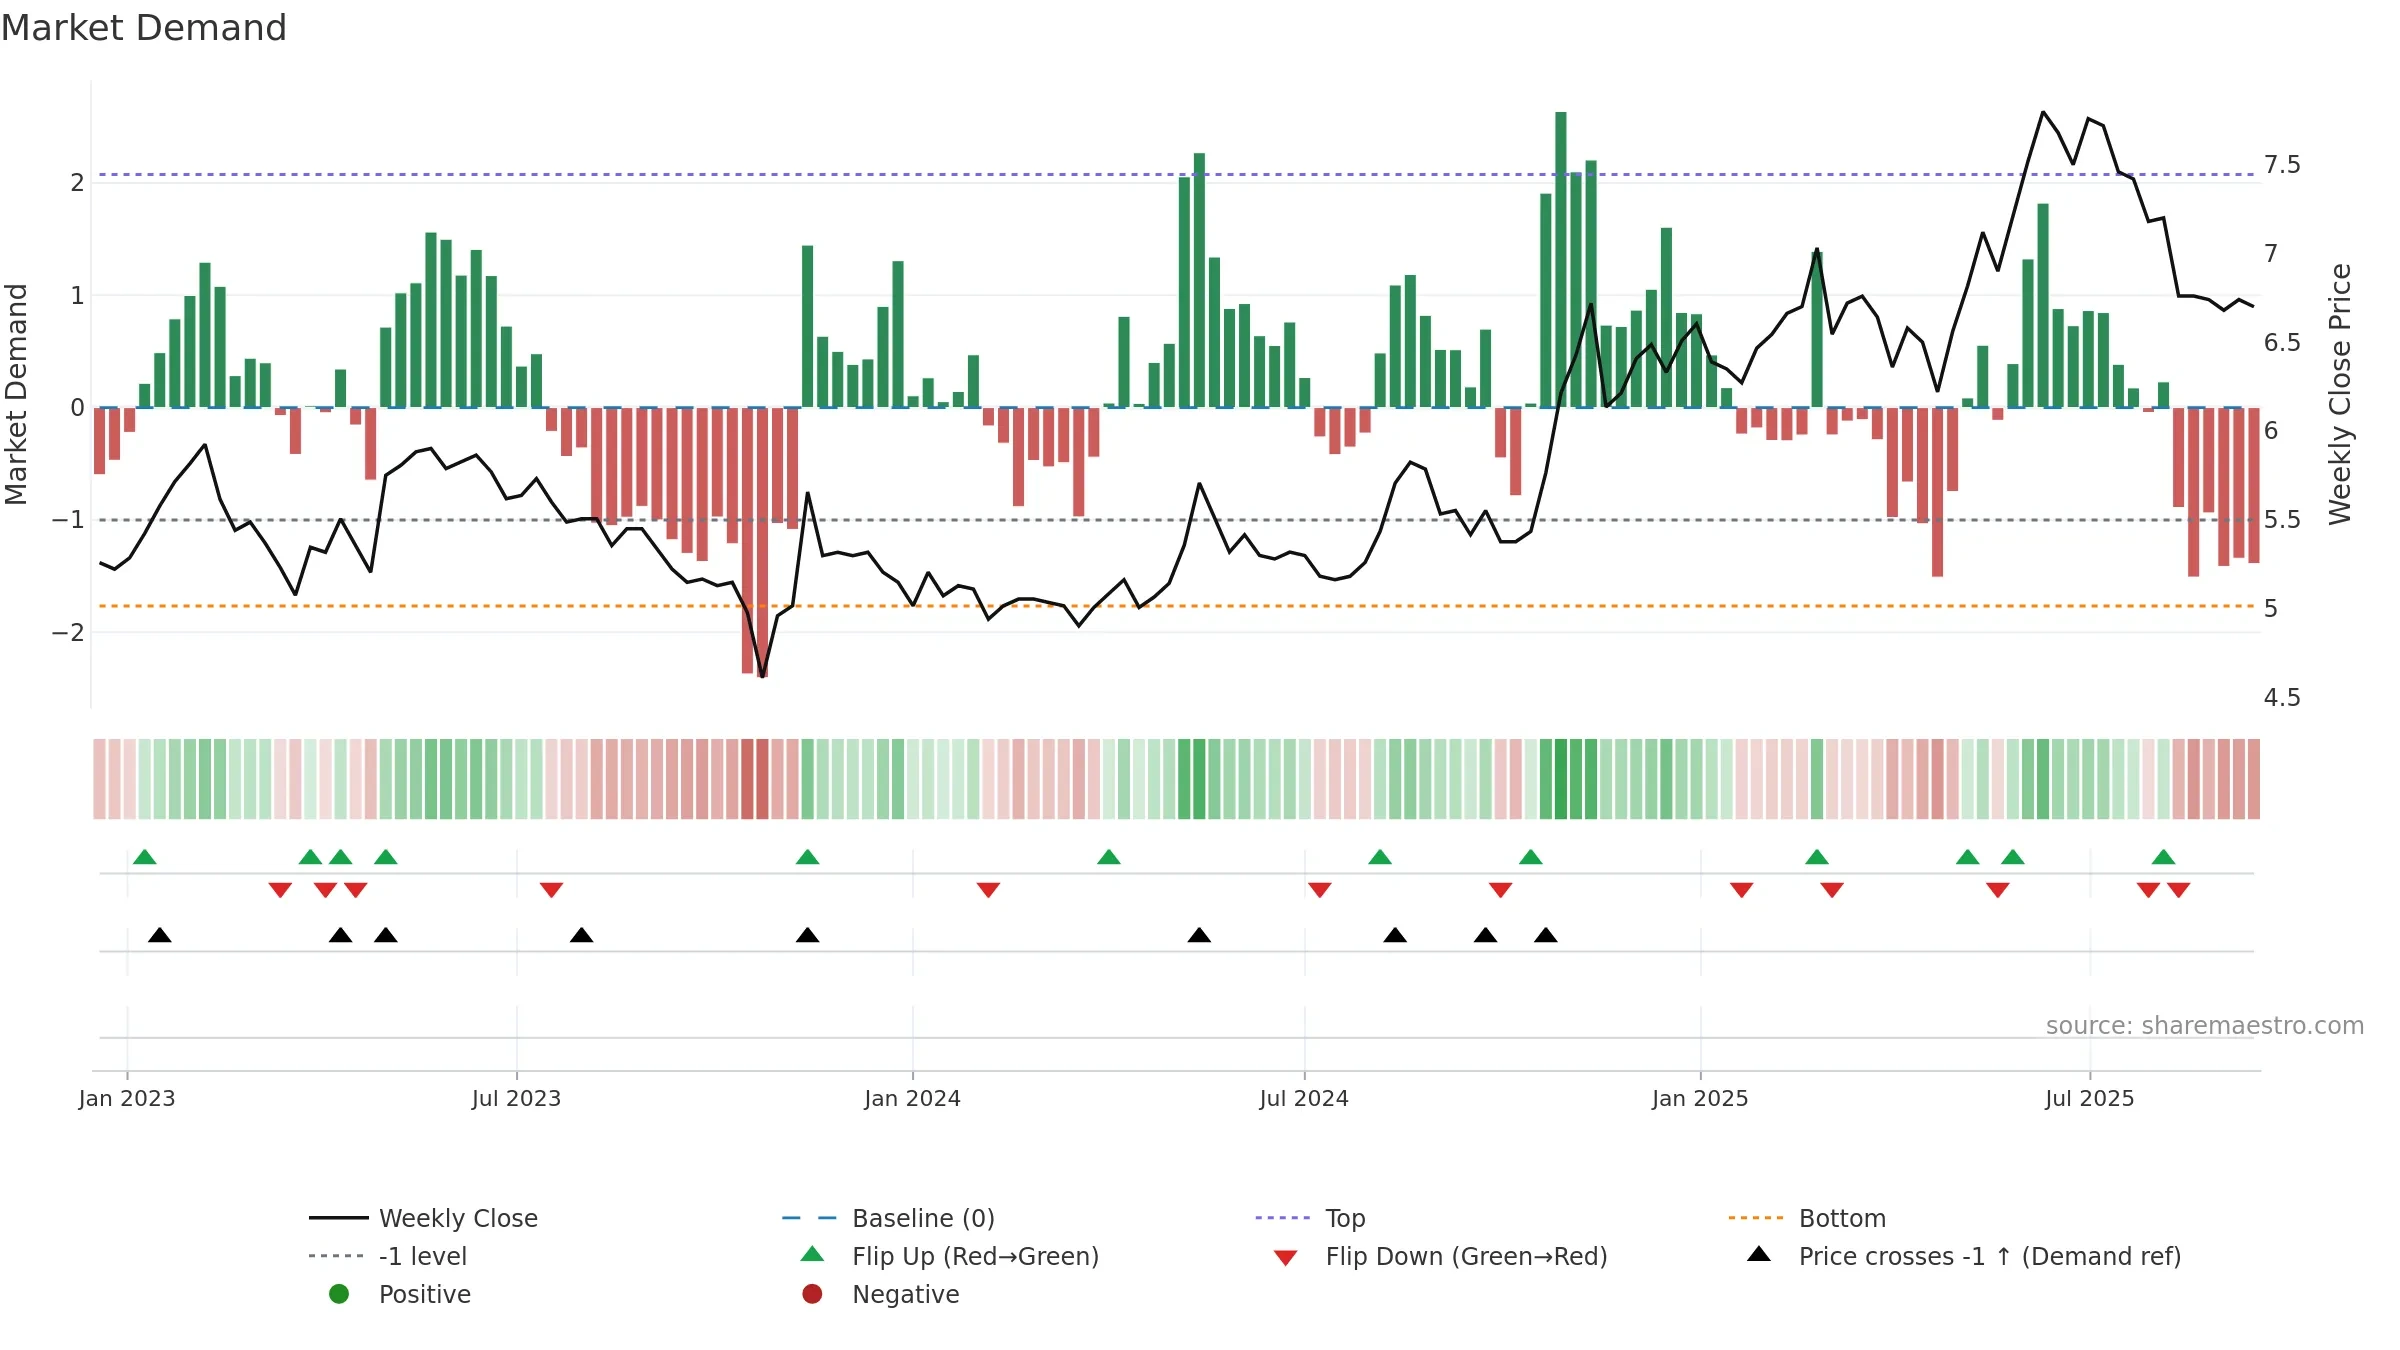Screen dimensions: 2400x1350
Task: Toggle the Negative legend entry
Action: point(880,1294)
